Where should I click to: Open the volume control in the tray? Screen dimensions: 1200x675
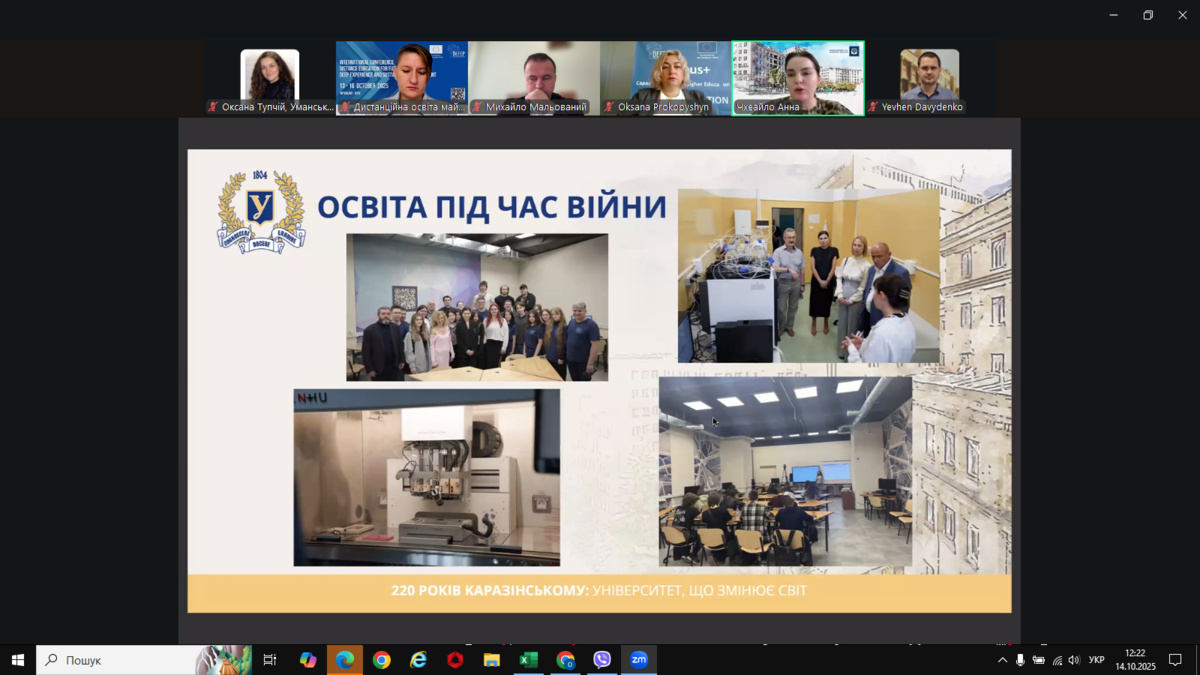point(1074,660)
